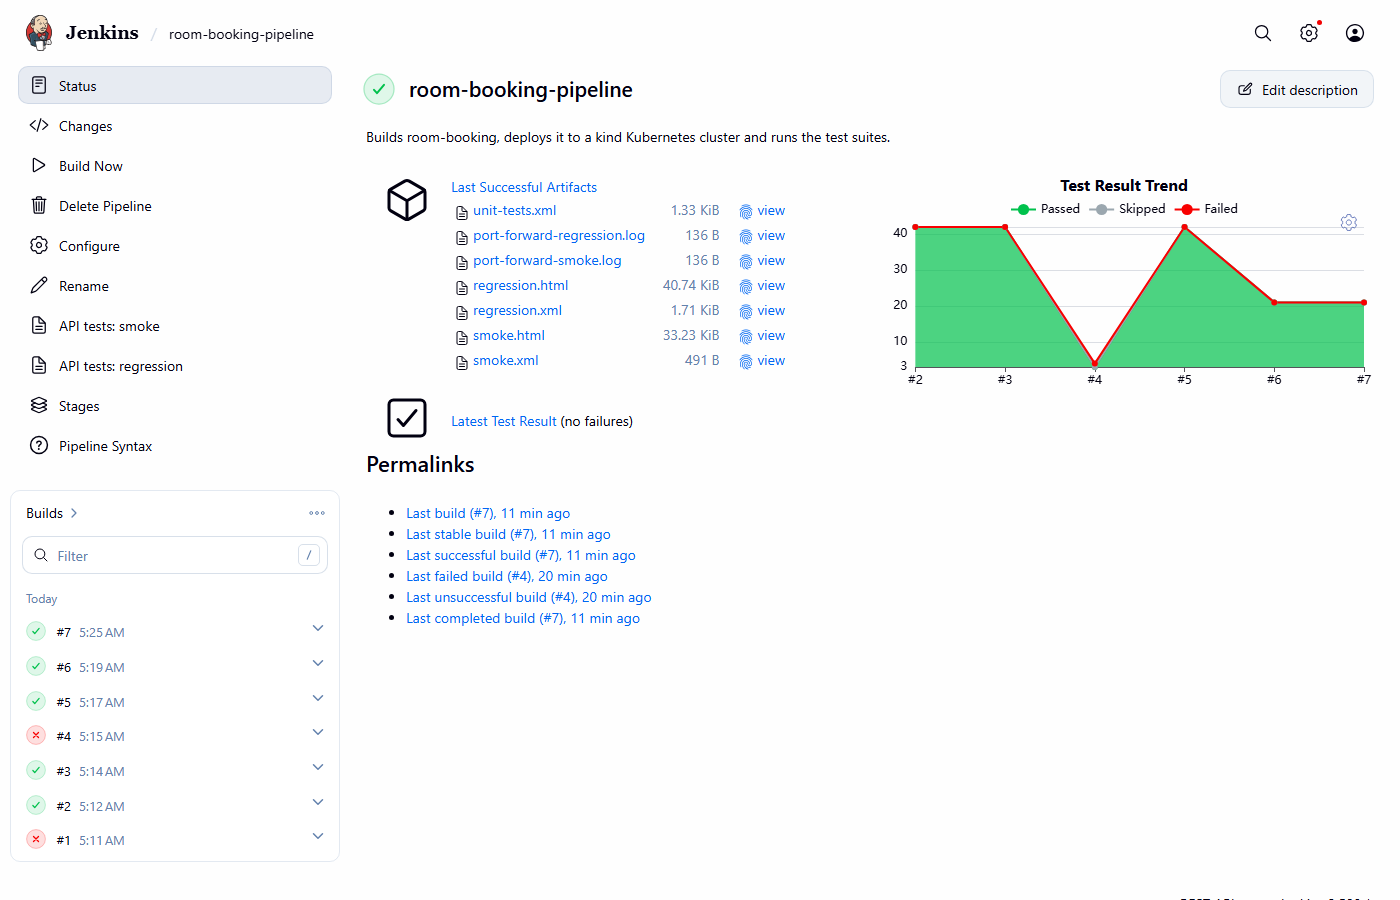Open API tests: regression report

pos(175,366)
